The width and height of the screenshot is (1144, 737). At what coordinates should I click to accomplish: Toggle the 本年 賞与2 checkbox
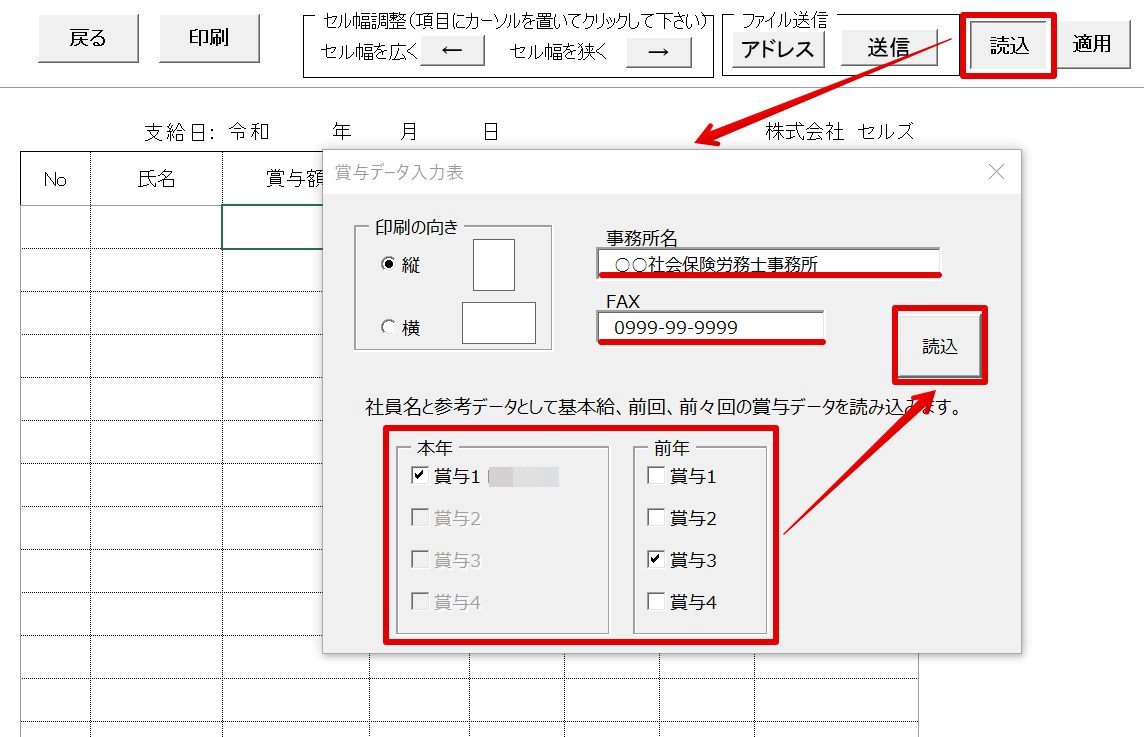[x=420, y=517]
